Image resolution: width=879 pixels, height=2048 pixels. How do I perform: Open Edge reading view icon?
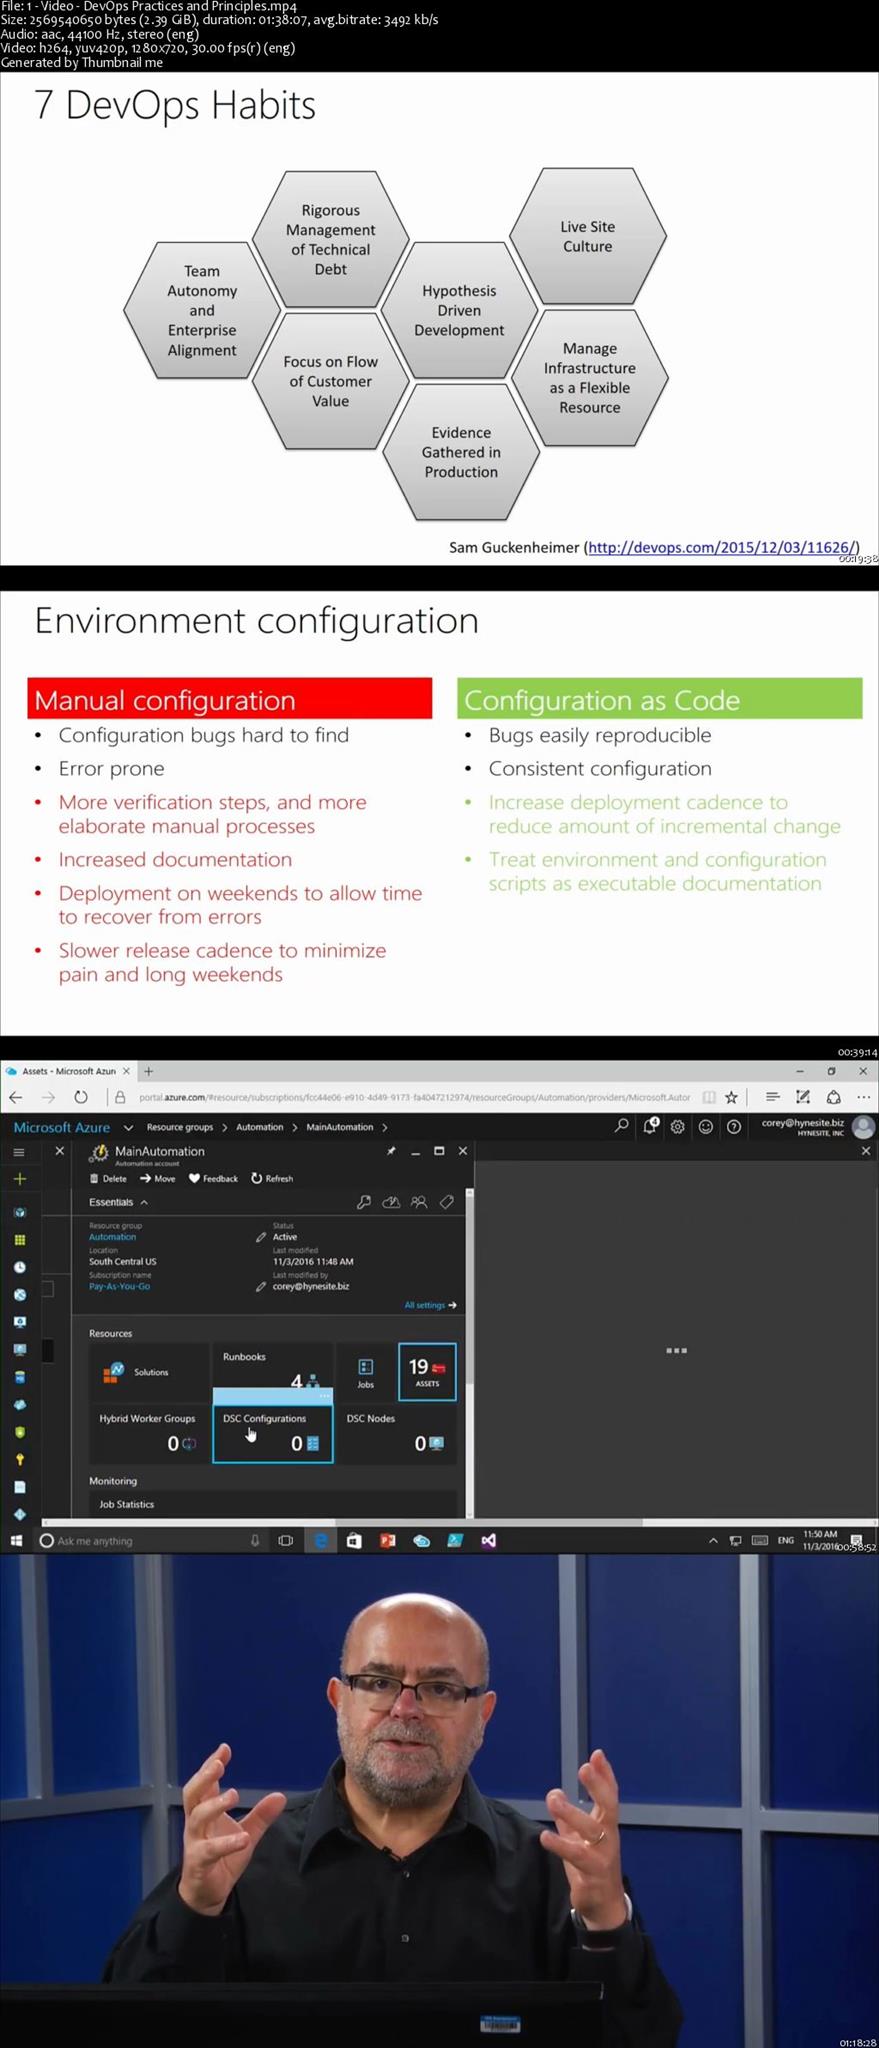(708, 1097)
